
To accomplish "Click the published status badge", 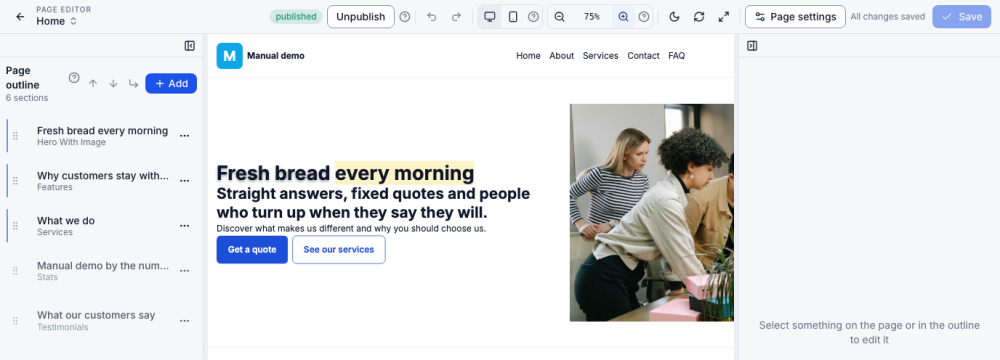I will tap(296, 17).
